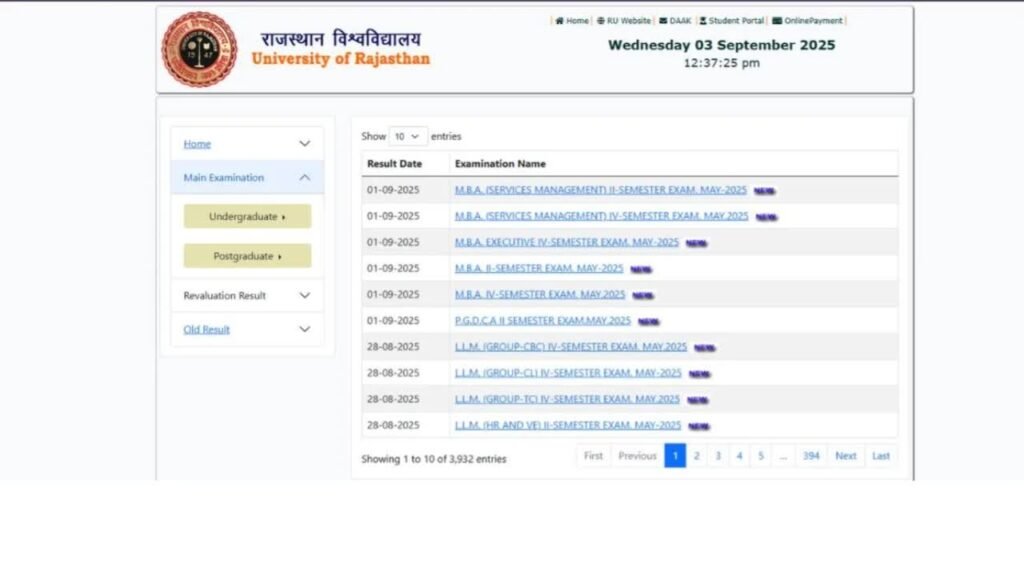This screenshot has height=576, width=1024.
Task: Go to page 4 of results
Action: point(739,456)
